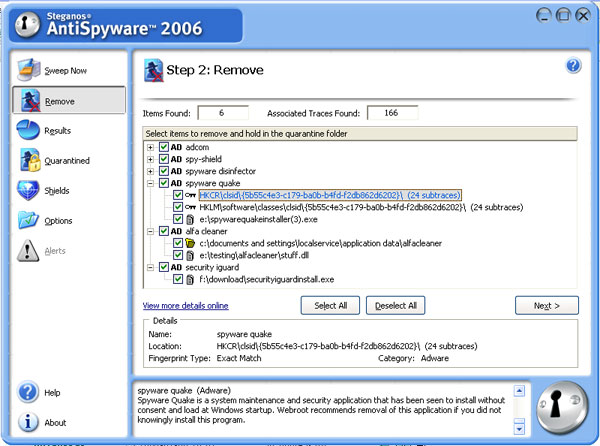The height and width of the screenshot is (446, 600).
Task: Click the Deselect All button
Action: (396, 306)
